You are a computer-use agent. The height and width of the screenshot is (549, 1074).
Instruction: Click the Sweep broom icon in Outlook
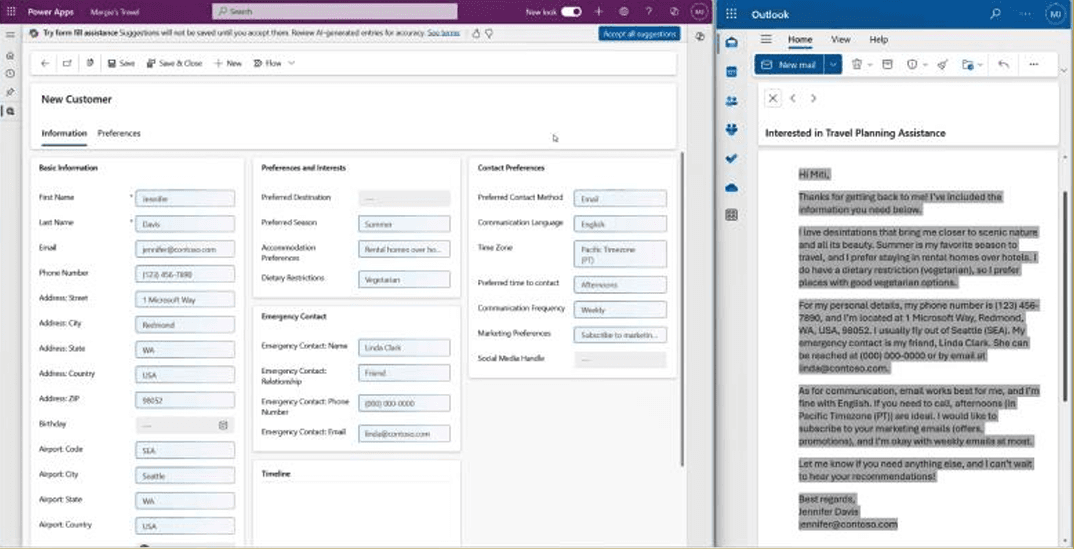[942, 64]
